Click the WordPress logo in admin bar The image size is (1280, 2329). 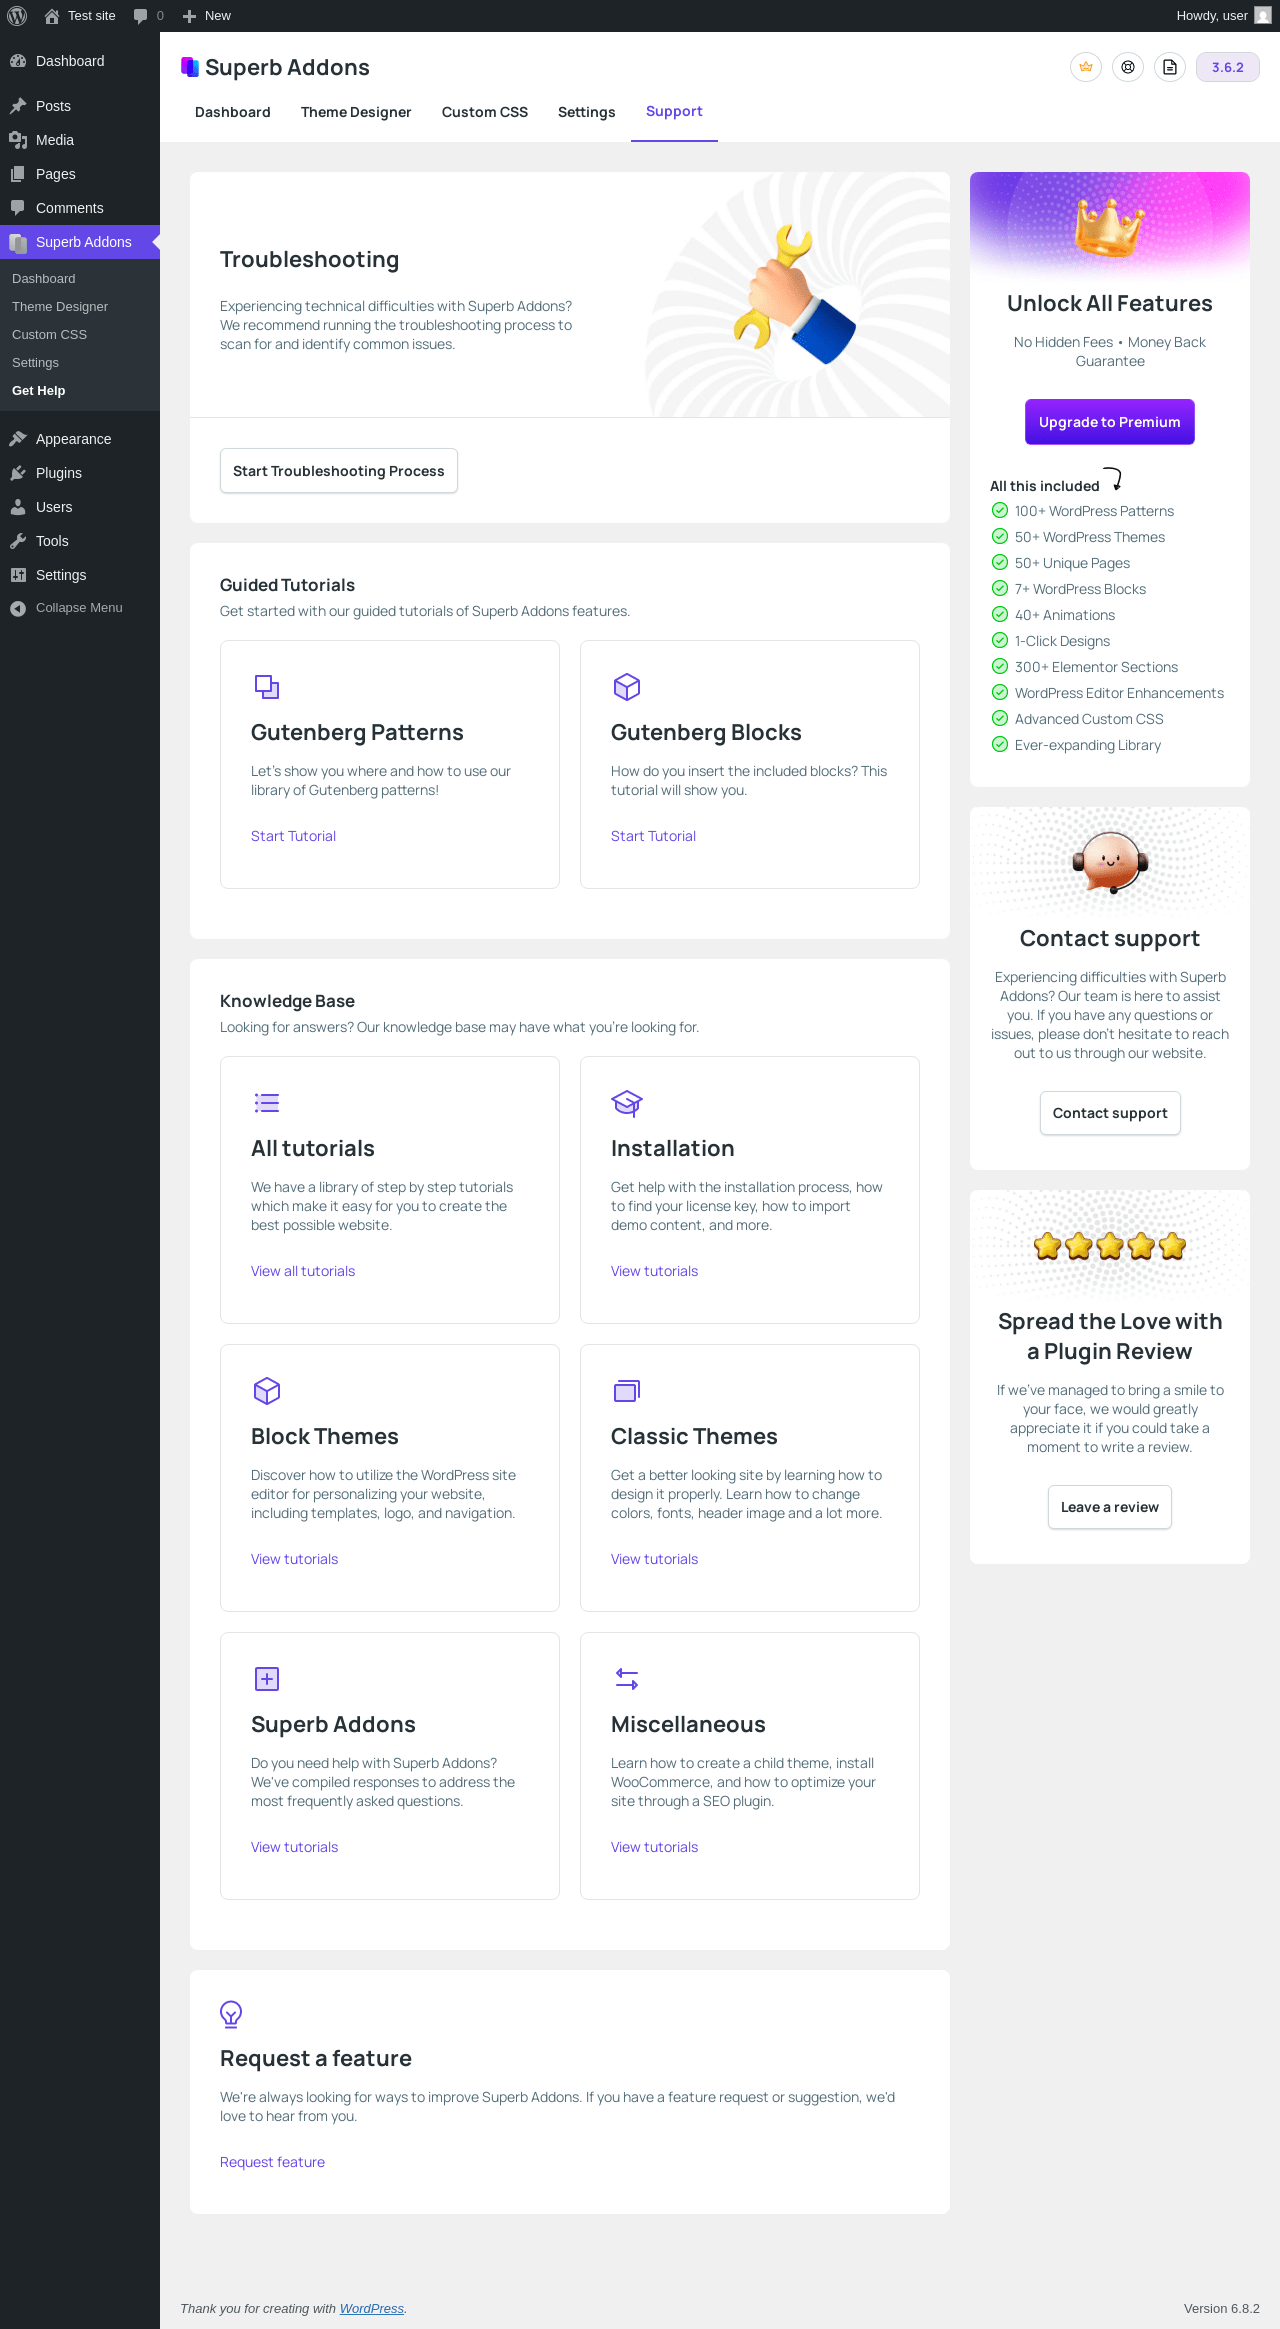17,16
